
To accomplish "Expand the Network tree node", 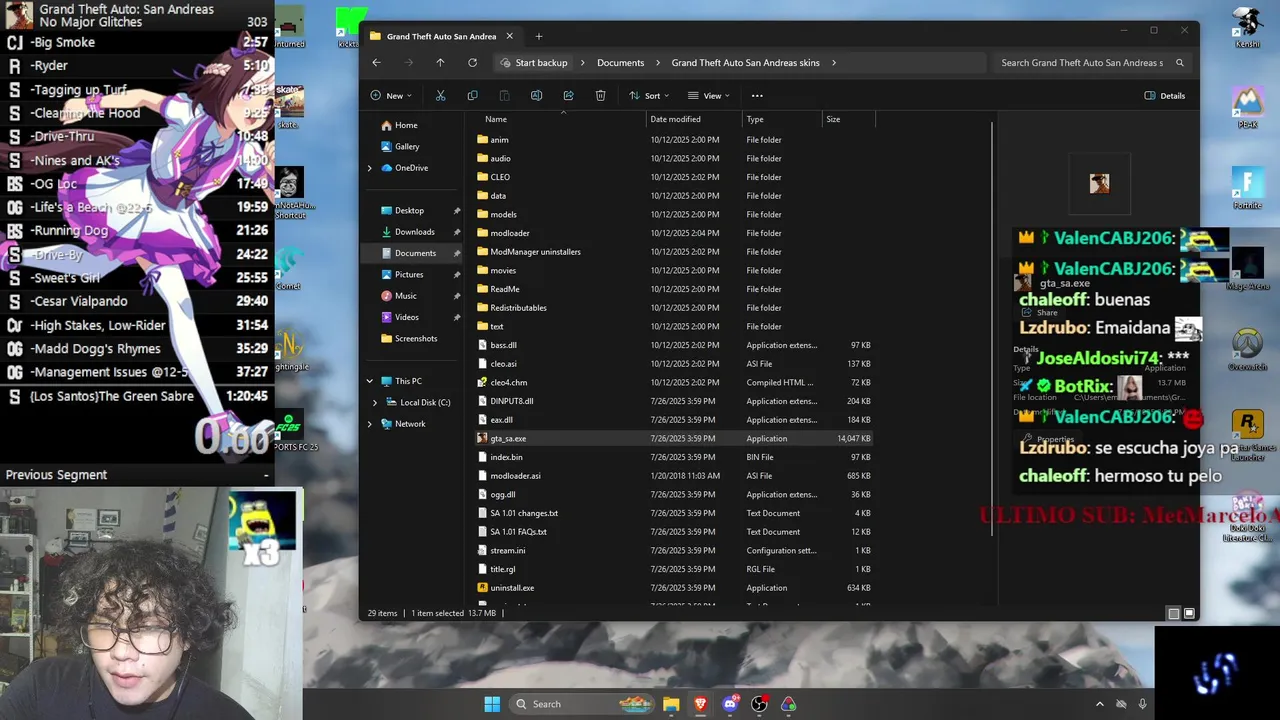I will coord(369,424).
